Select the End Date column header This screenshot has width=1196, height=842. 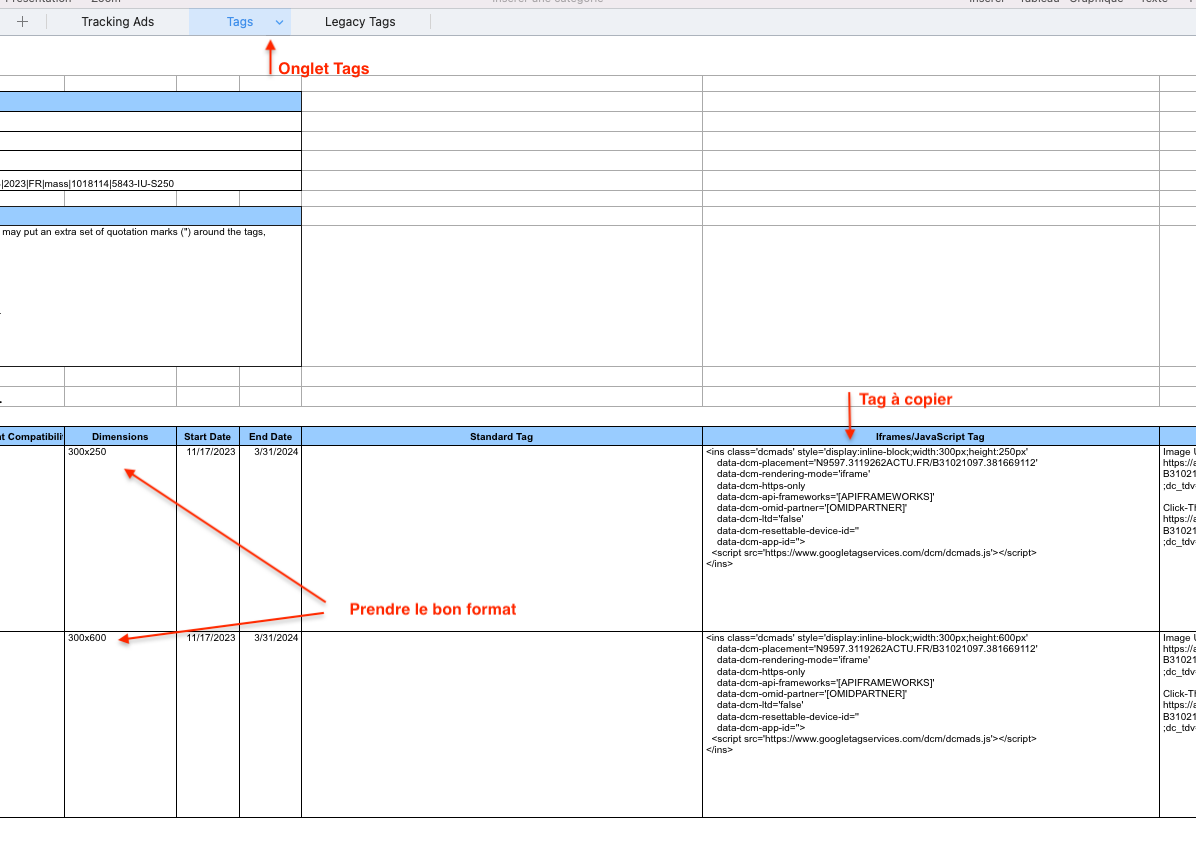pos(271,436)
